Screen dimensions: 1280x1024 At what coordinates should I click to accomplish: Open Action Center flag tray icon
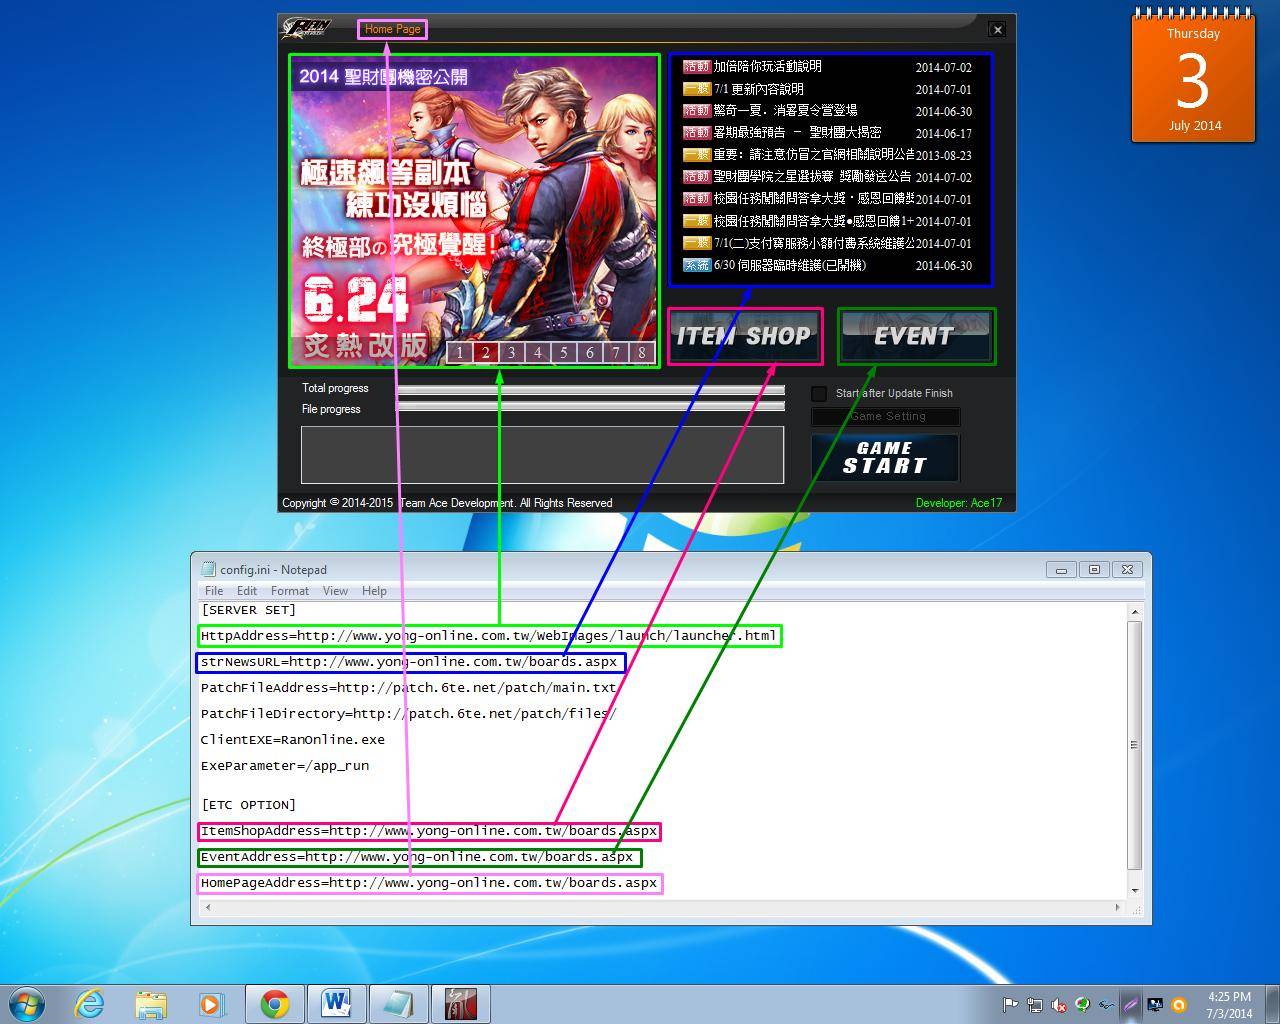coord(1010,1005)
